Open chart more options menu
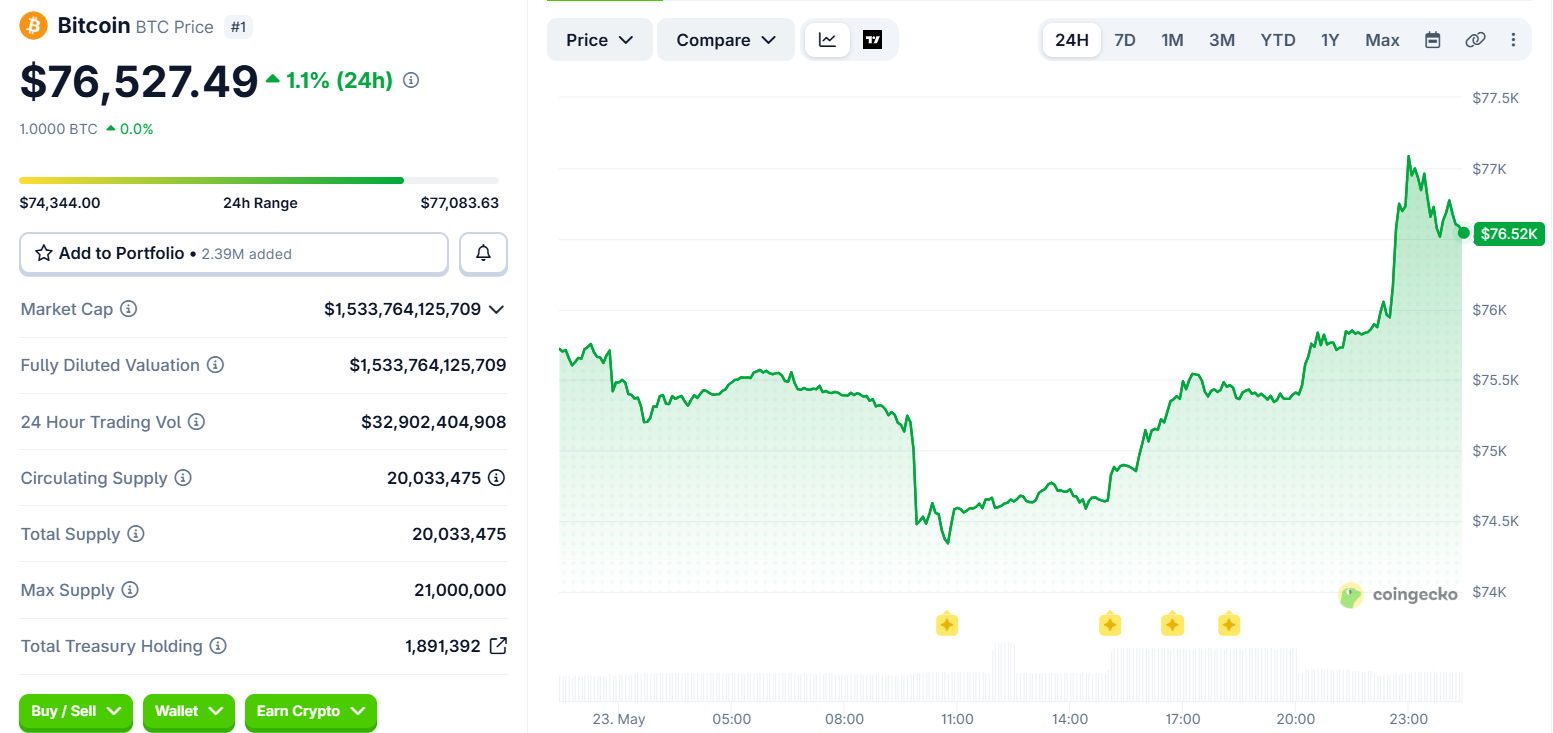1553x733 pixels. pos(1513,40)
